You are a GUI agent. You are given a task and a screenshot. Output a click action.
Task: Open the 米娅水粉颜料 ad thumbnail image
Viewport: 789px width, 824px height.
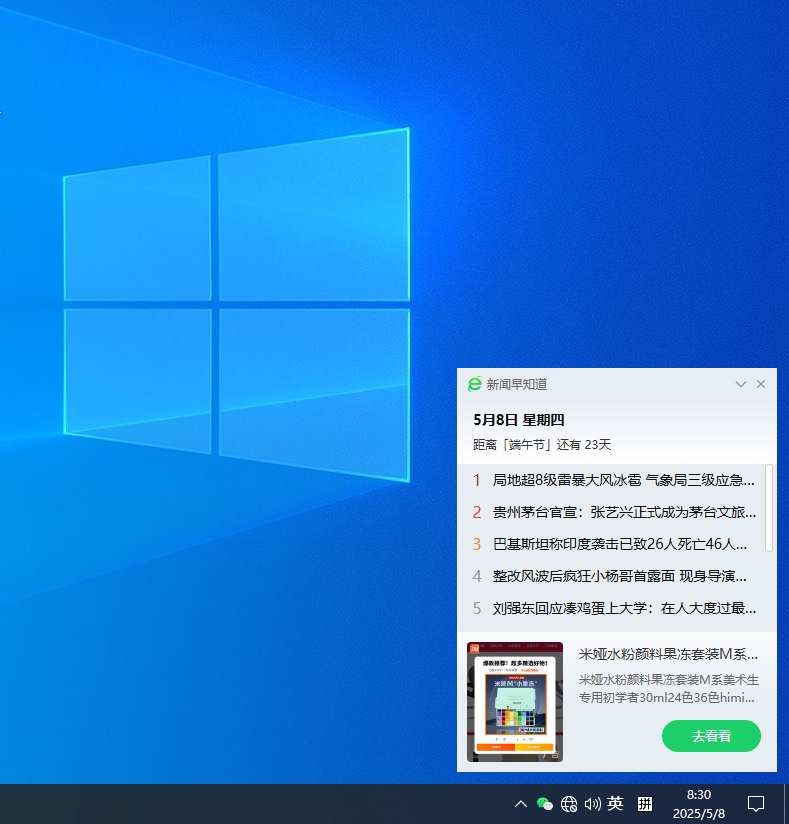515,702
